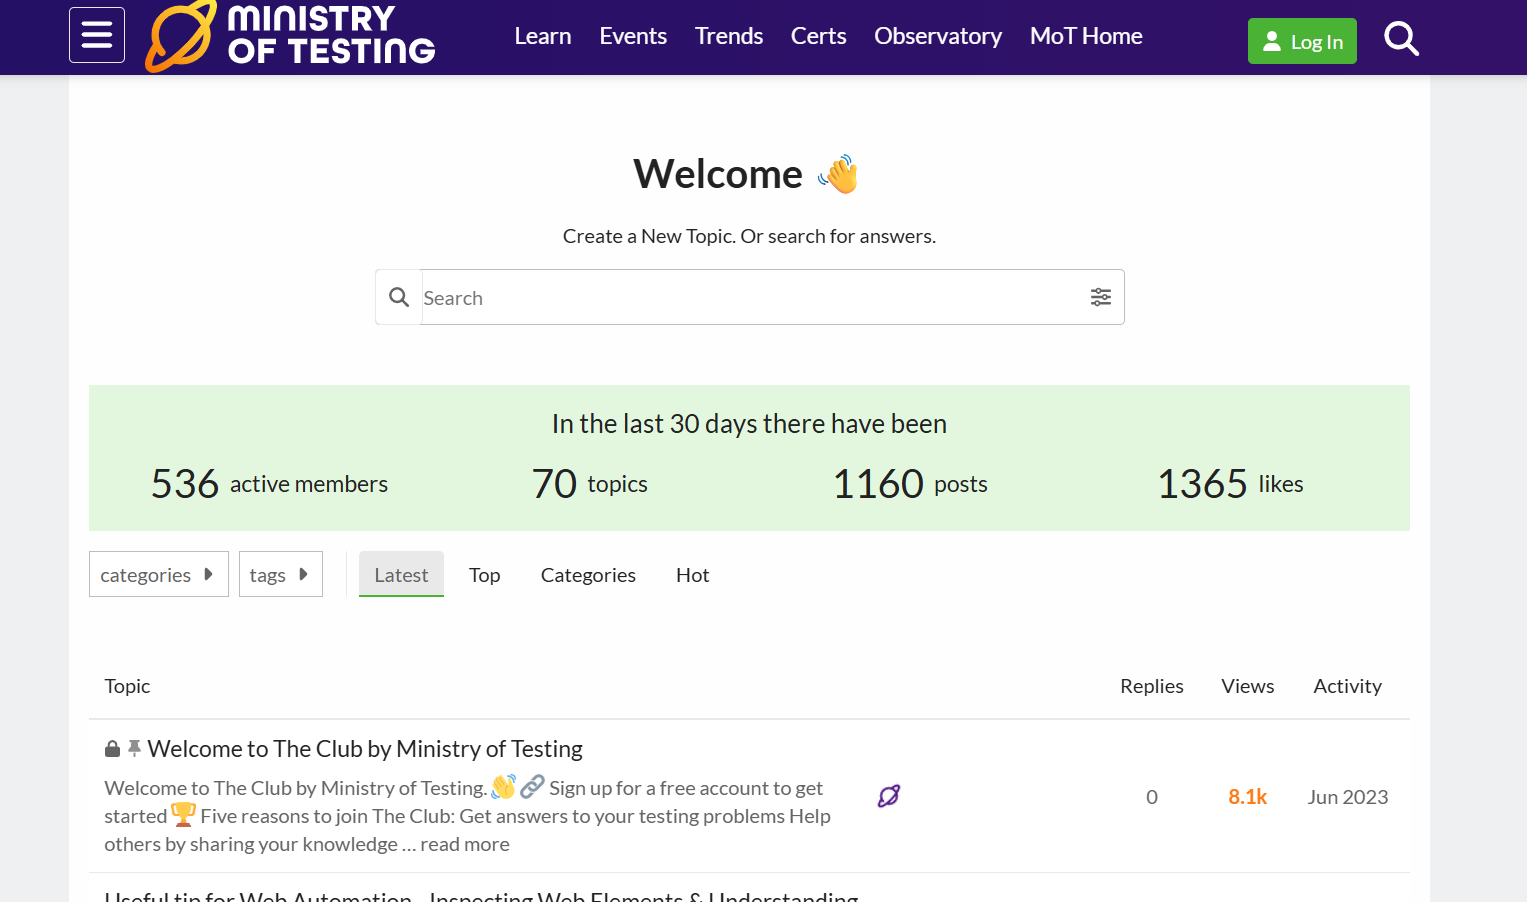The image size is (1527, 902).
Task: Open search via the top-right magnifier
Action: click(x=1401, y=38)
